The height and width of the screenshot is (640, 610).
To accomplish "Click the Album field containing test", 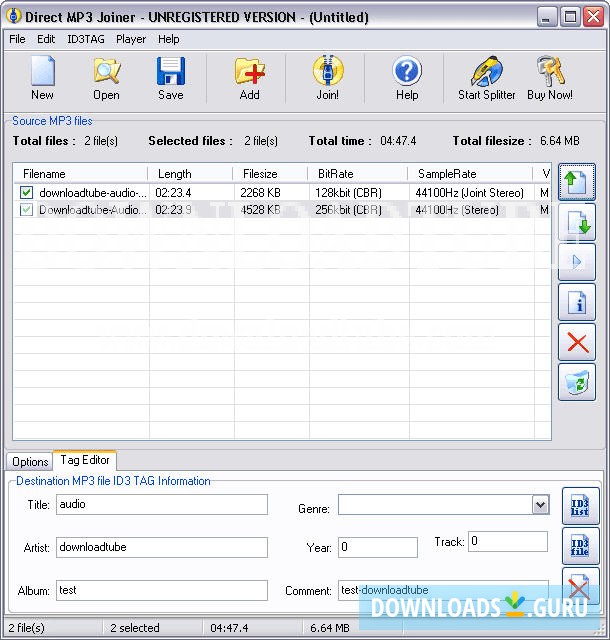I will [162, 590].
